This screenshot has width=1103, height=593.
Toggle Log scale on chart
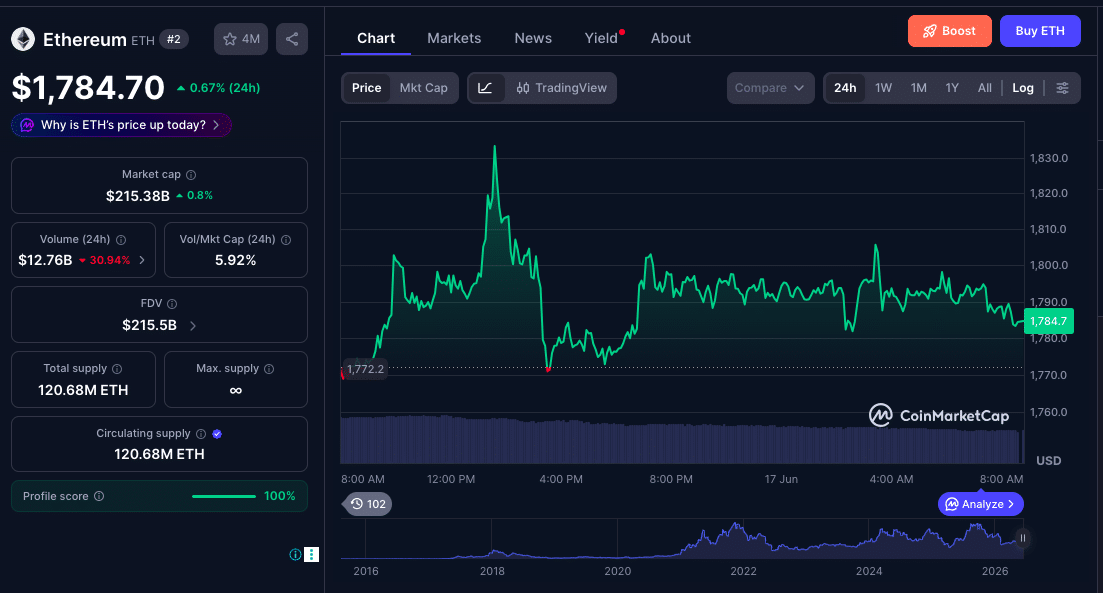tap(1023, 88)
